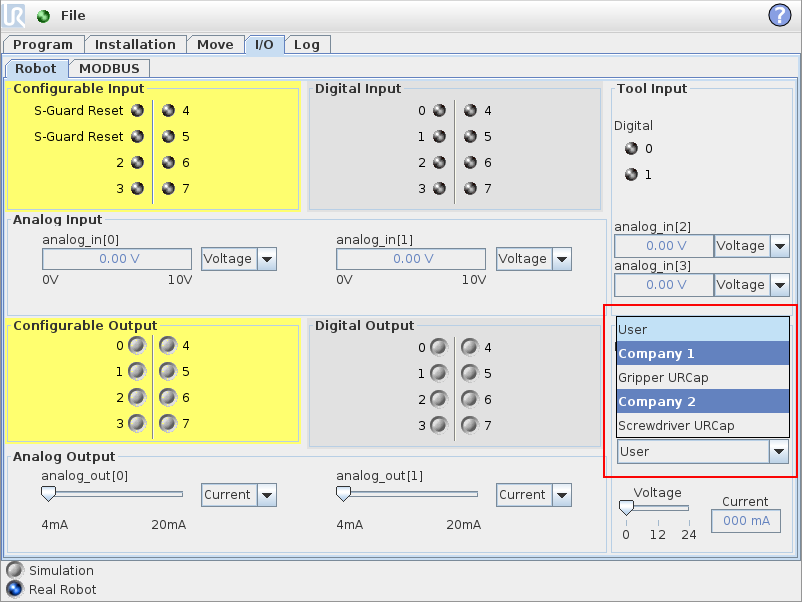802x602 pixels.
Task: Click Digital Input indicator 4
Action: click(470, 111)
